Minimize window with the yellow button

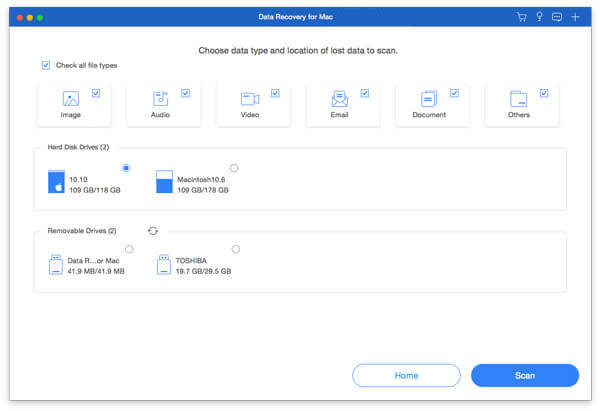click(30, 17)
